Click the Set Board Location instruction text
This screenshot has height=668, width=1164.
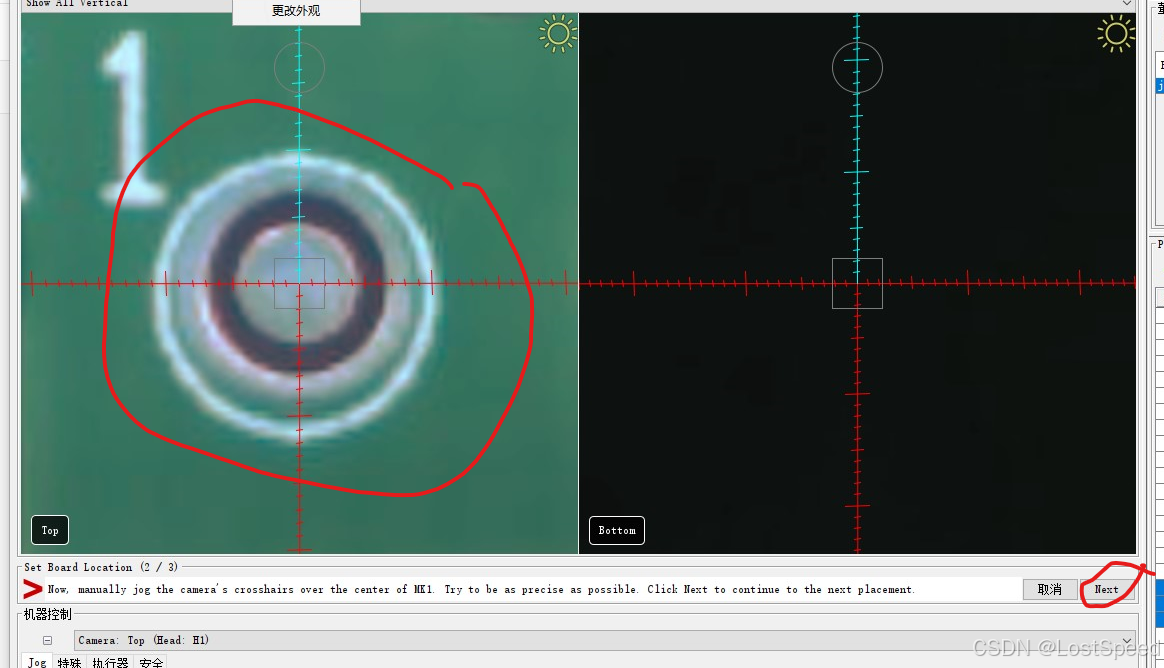click(480, 589)
